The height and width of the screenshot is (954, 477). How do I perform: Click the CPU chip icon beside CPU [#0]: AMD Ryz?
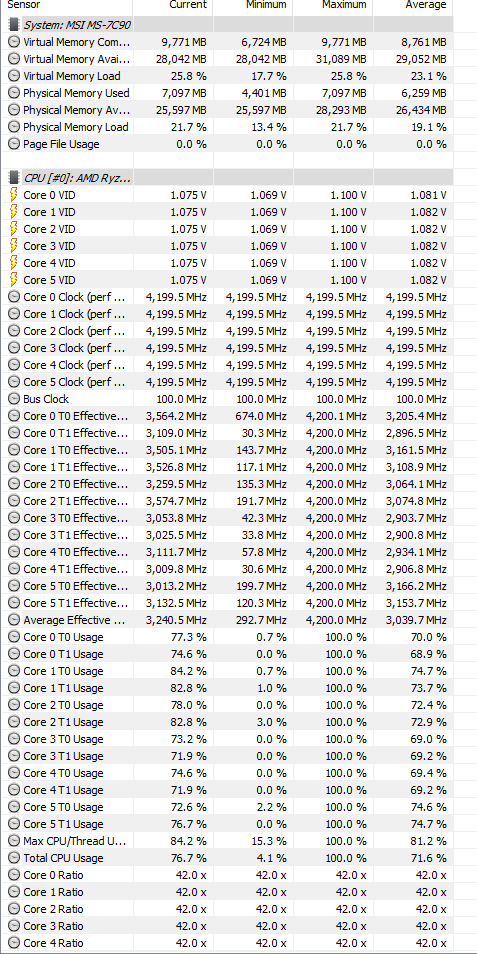click(13, 178)
